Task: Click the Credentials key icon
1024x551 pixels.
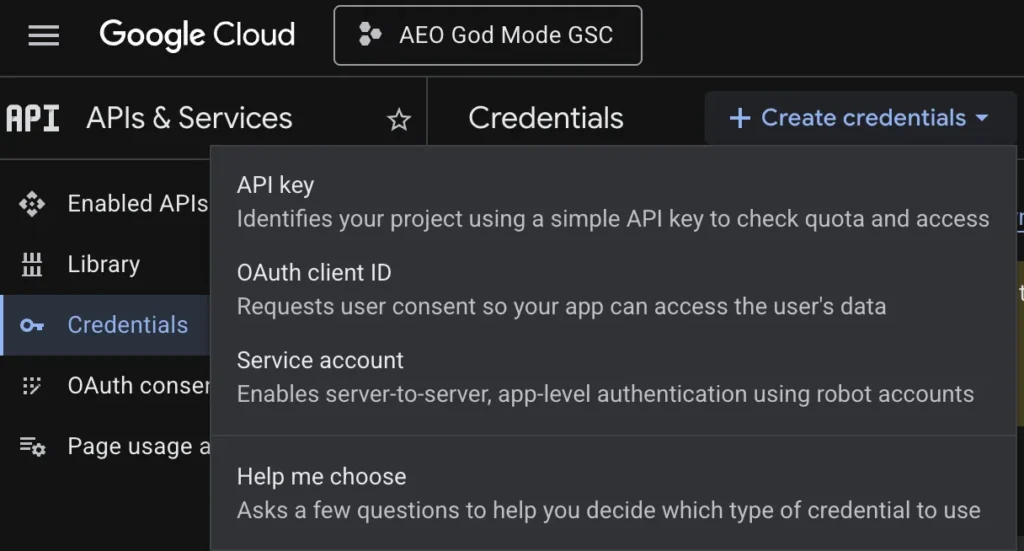Action: click(x=32, y=325)
